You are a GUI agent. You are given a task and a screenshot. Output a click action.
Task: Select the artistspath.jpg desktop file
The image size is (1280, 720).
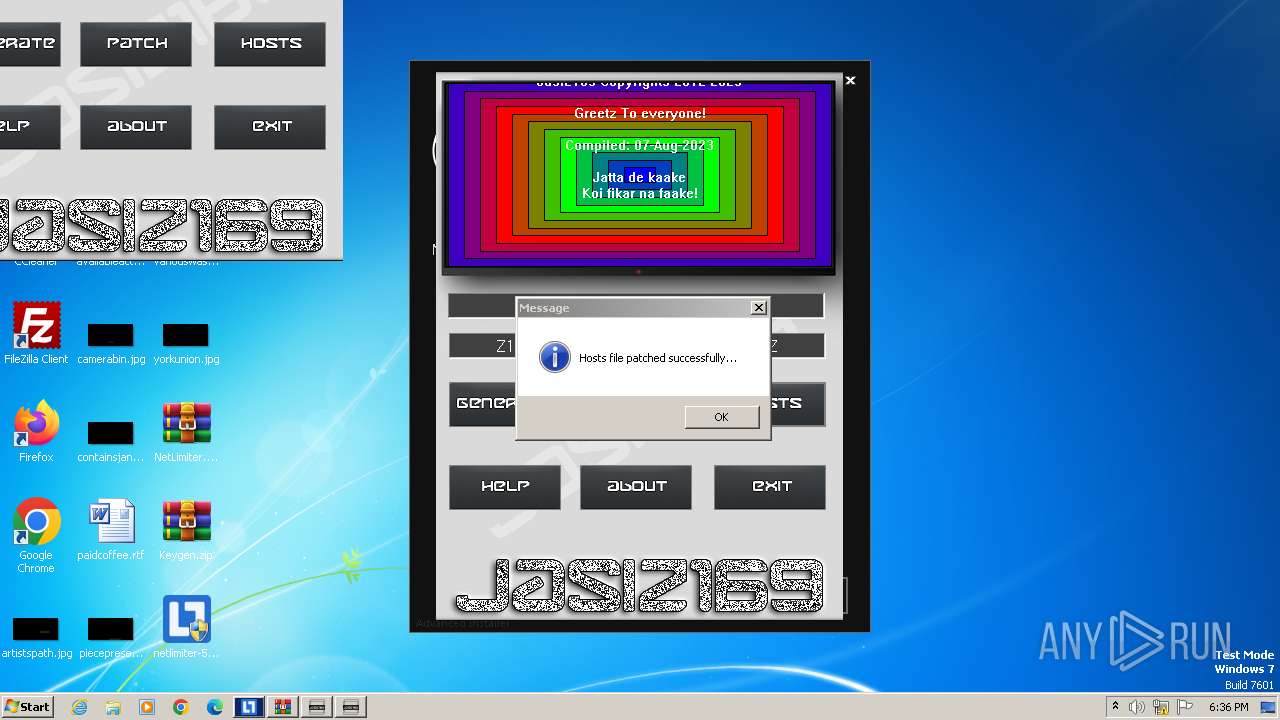[36, 638]
